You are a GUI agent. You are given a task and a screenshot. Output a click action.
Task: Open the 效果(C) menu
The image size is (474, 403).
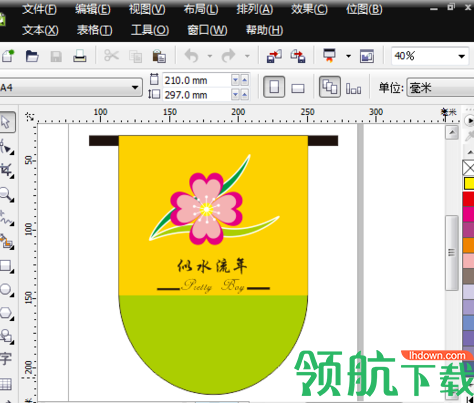[309, 10]
